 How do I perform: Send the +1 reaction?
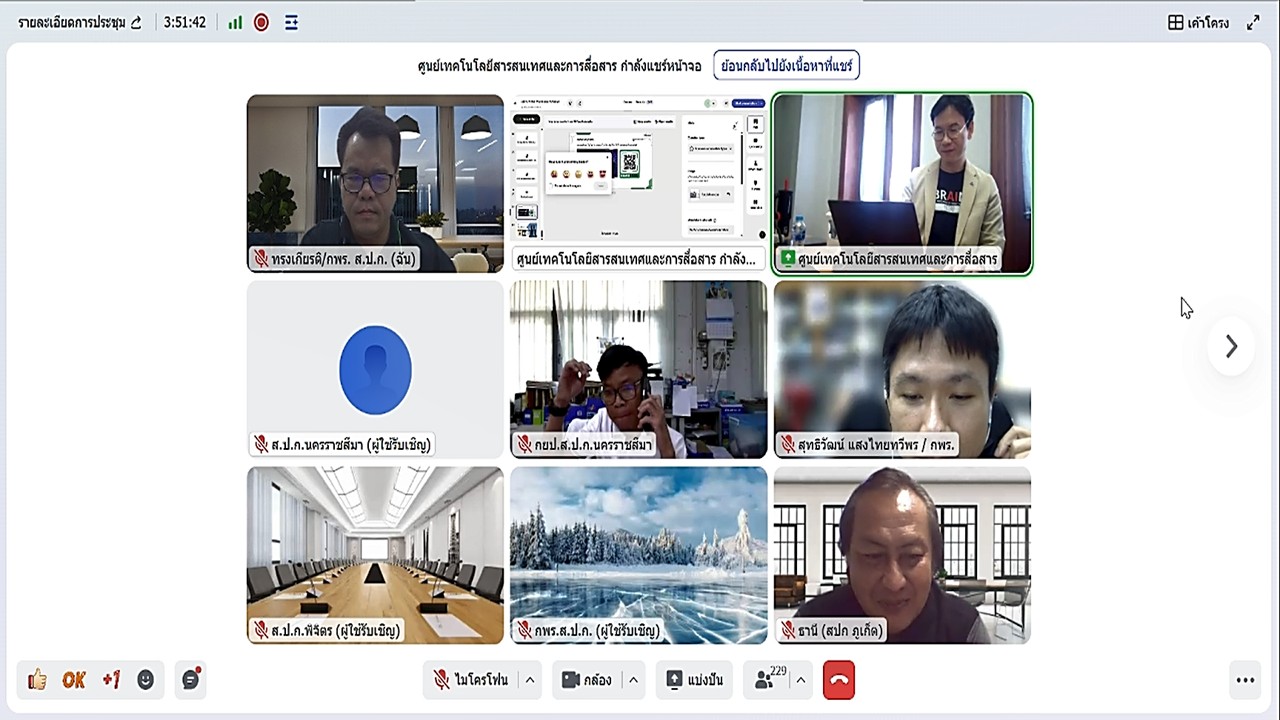click(111, 680)
